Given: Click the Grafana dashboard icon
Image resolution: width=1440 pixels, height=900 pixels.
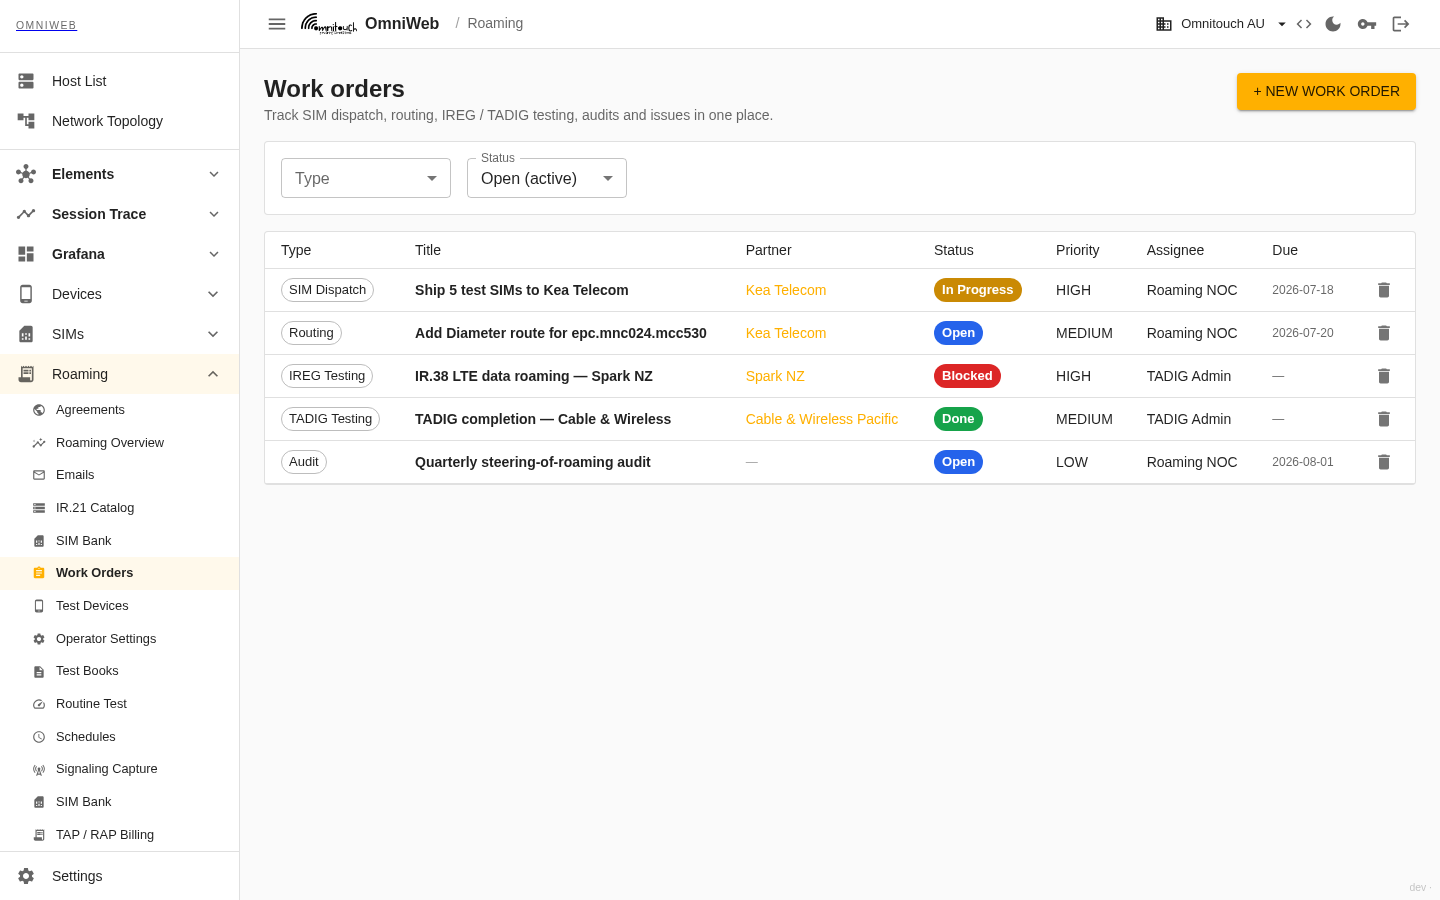Looking at the screenshot, I should click(x=26, y=254).
